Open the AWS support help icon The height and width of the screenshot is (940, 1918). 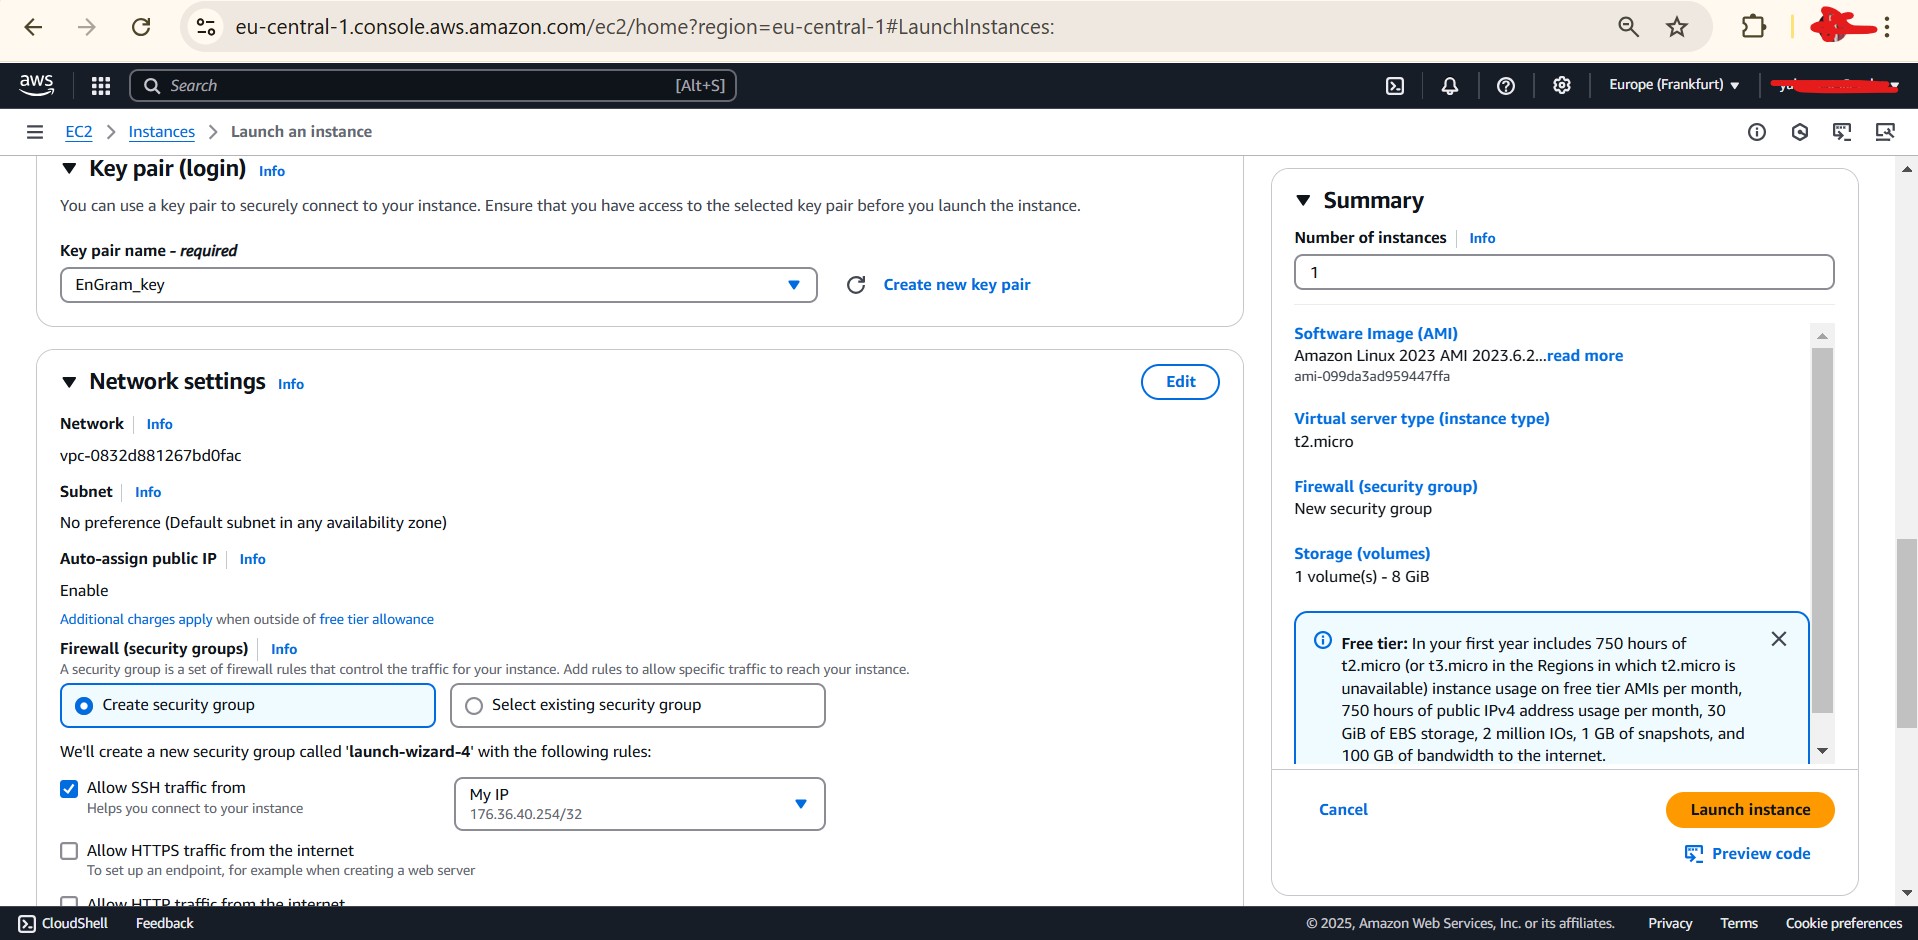[x=1505, y=86]
